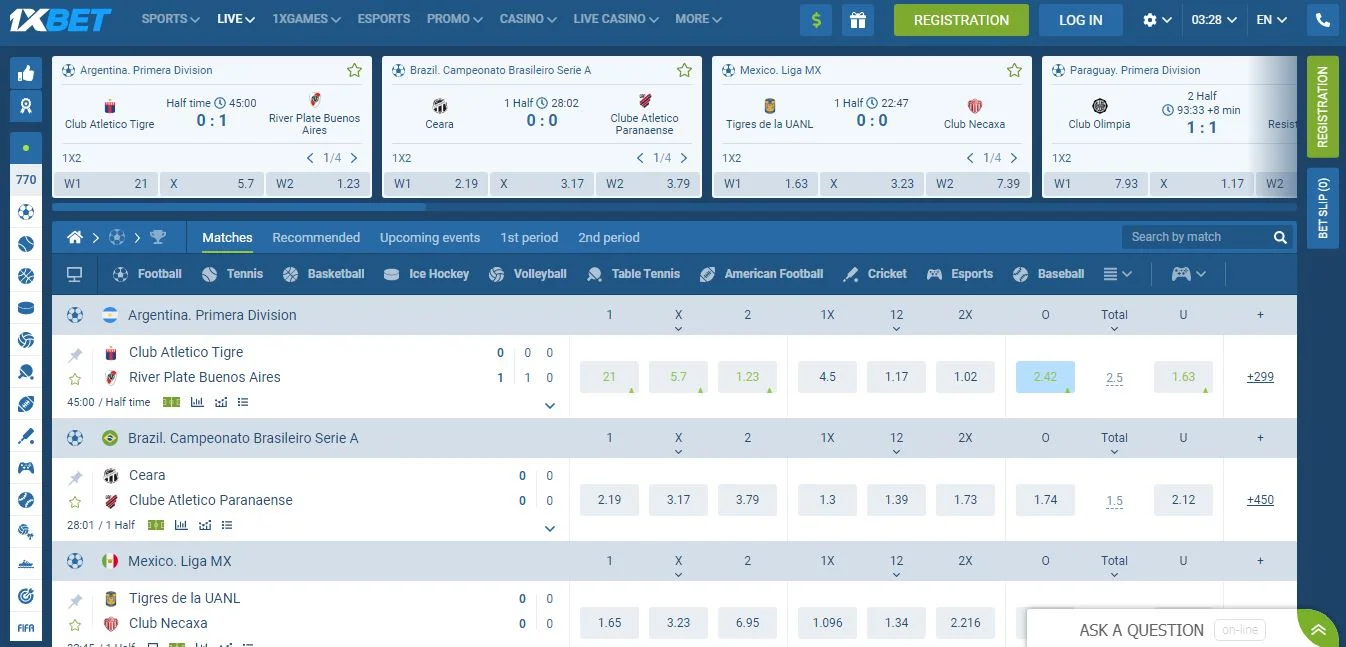Click Ask a Question chat bar
This screenshot has width=1346, height=647.
click(x=1161, y=630)
